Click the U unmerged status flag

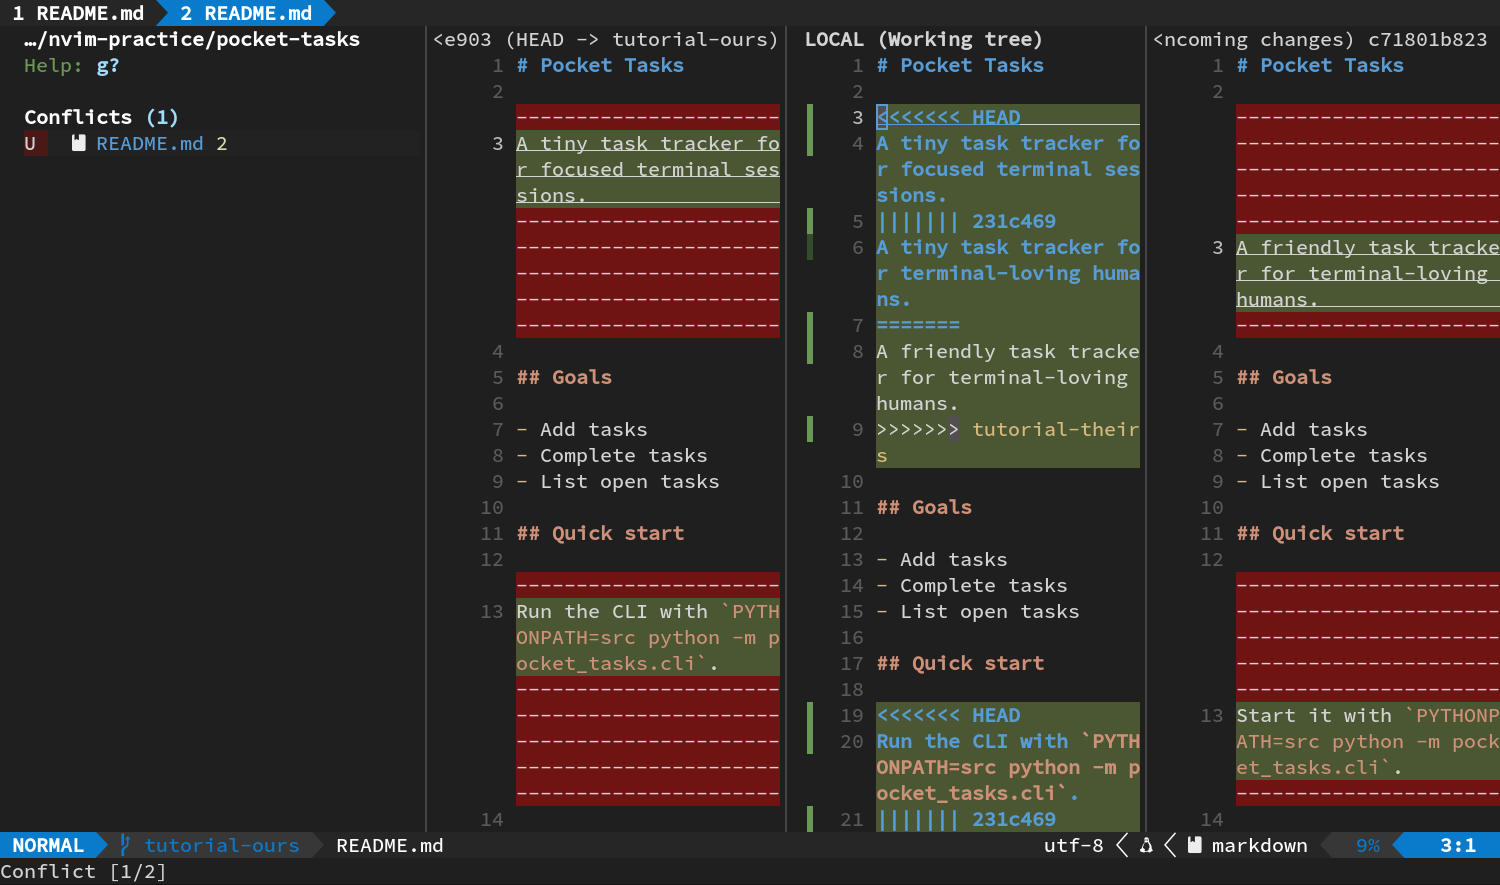tap(30, 143)
